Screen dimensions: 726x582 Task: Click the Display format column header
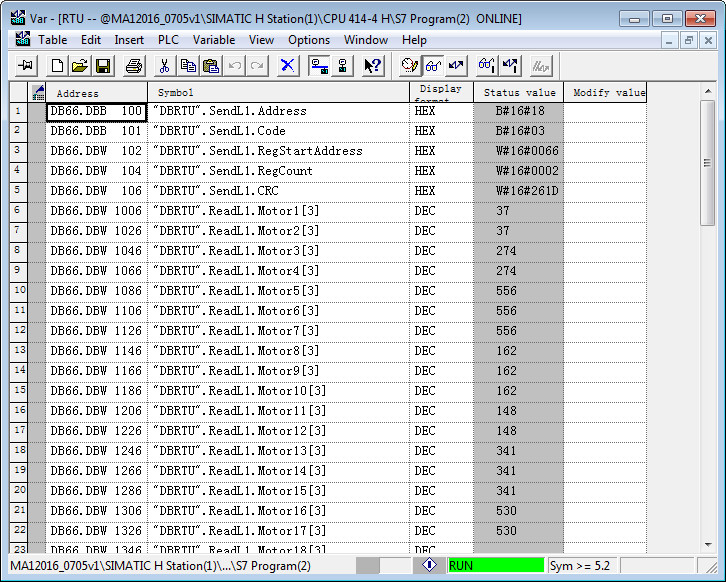[x=442, y=93]
